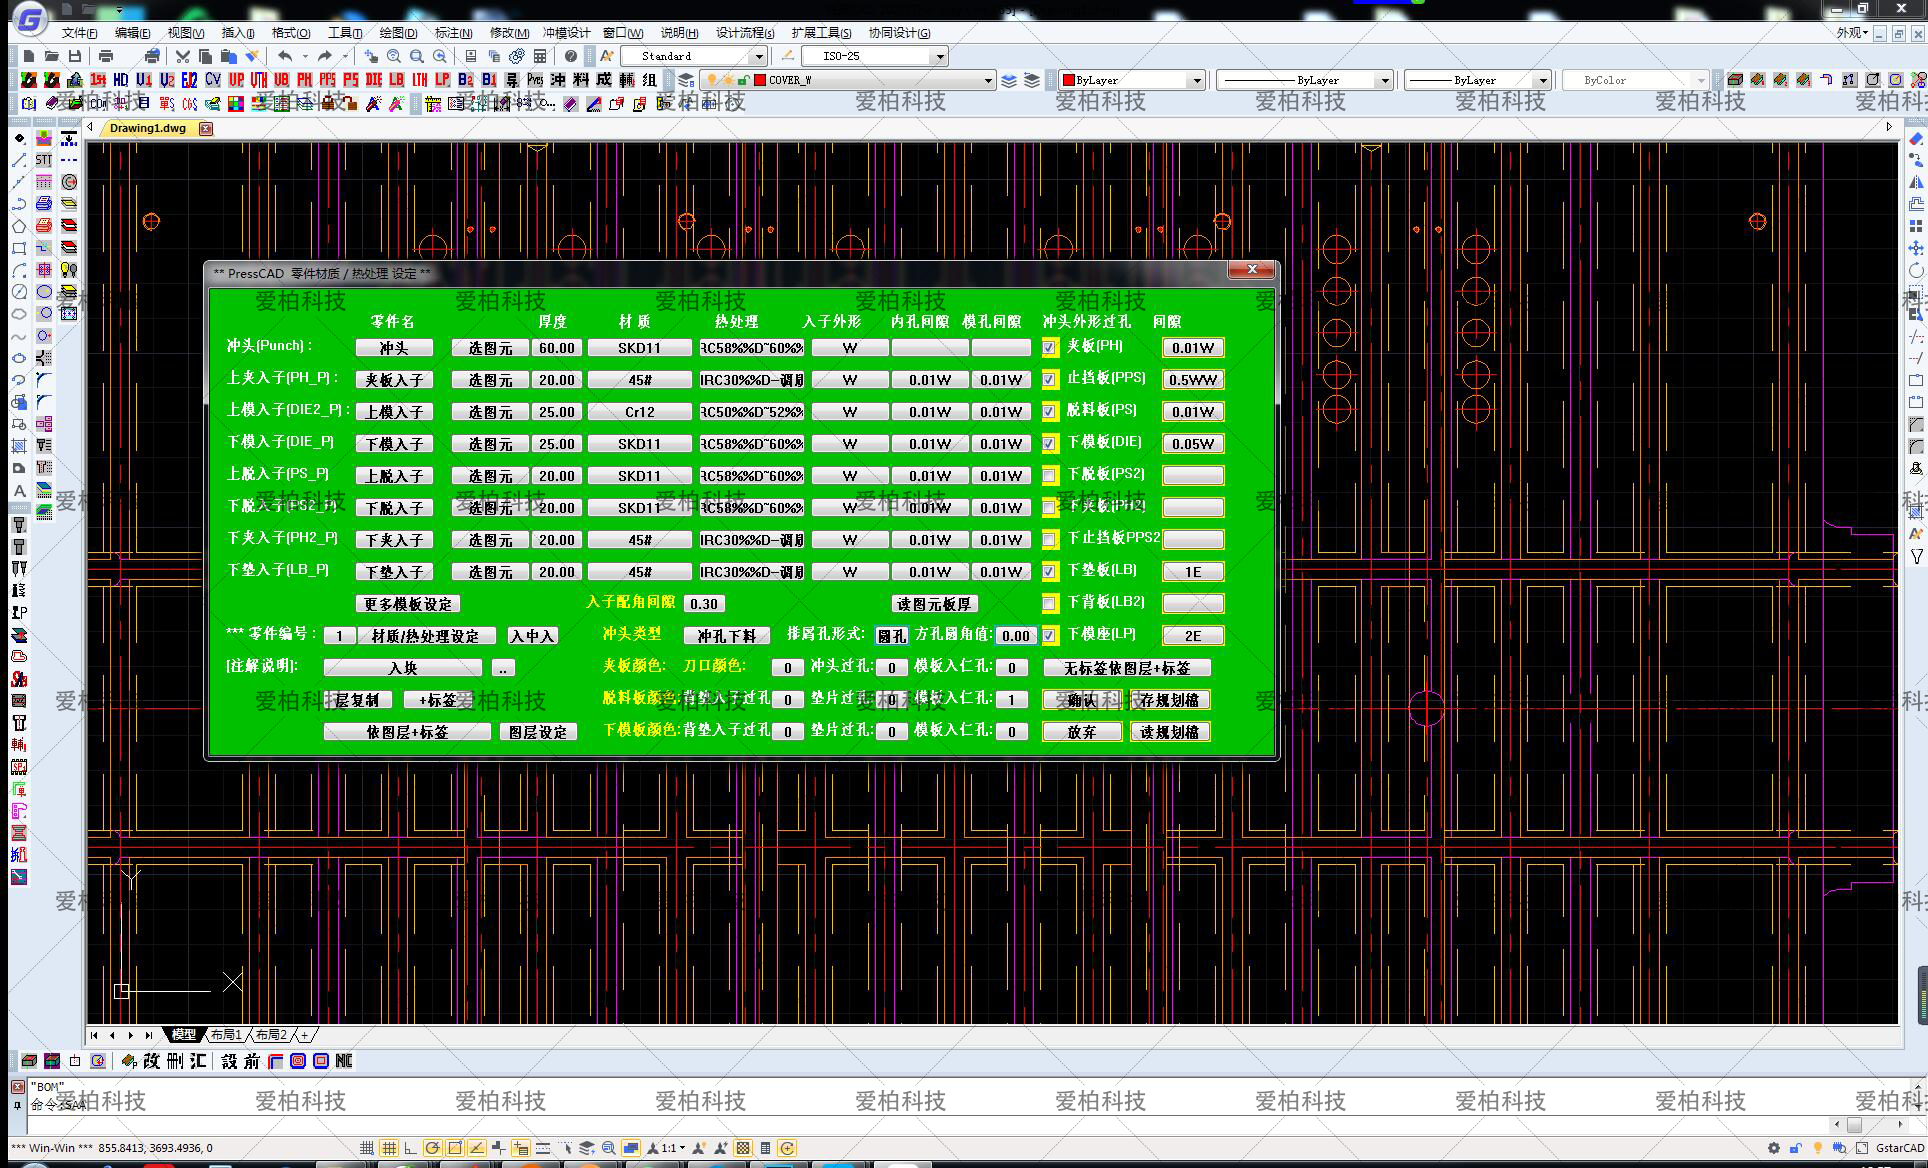The image size is (1928, 1168).
Task: Open the Standard text style dropdown
Action: (759, 56)
